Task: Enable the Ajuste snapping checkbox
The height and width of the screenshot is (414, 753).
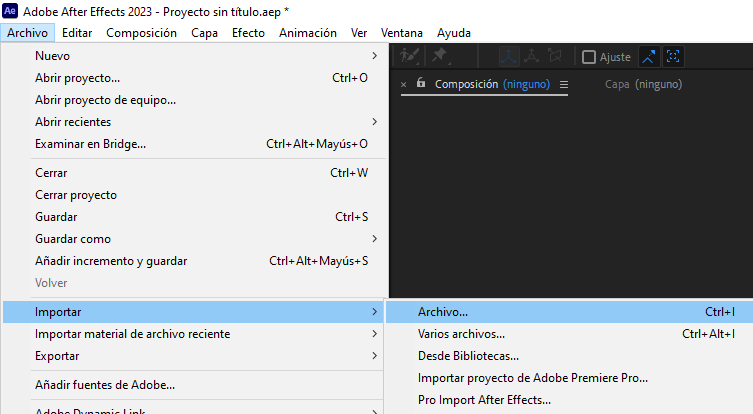Action: pos(589,57)
